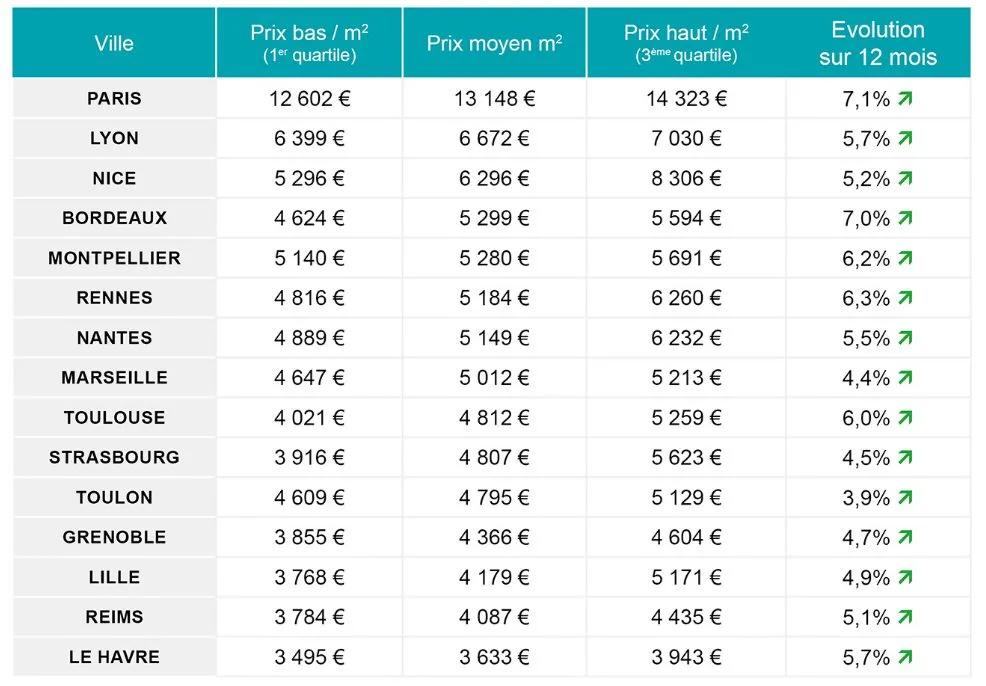Select the STRASBOURG city name cell

coord(114,457)
